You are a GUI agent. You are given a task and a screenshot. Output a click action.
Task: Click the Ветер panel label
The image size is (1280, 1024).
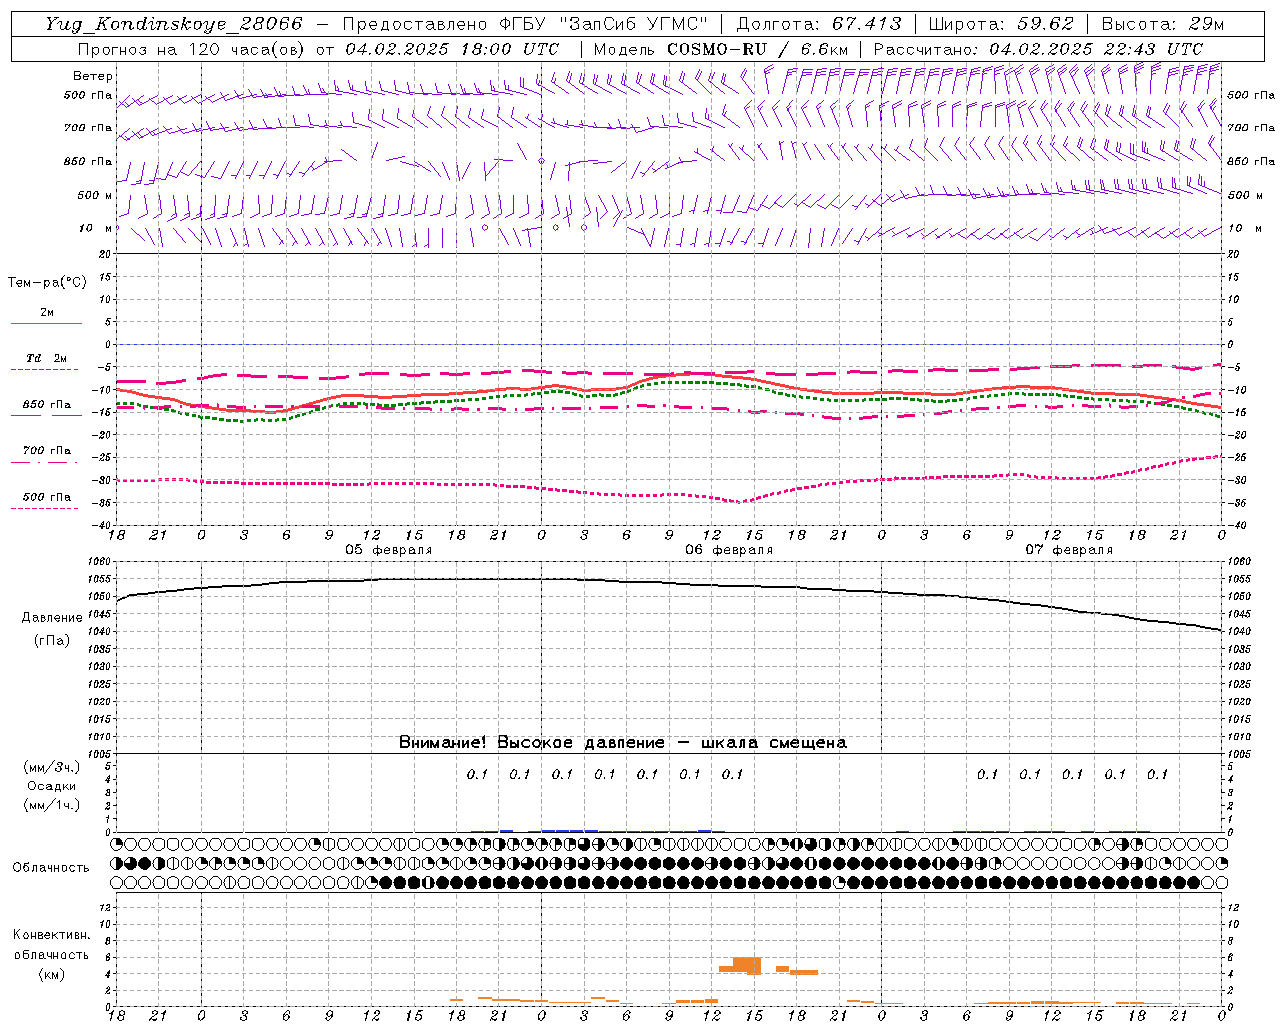(93, 76)
